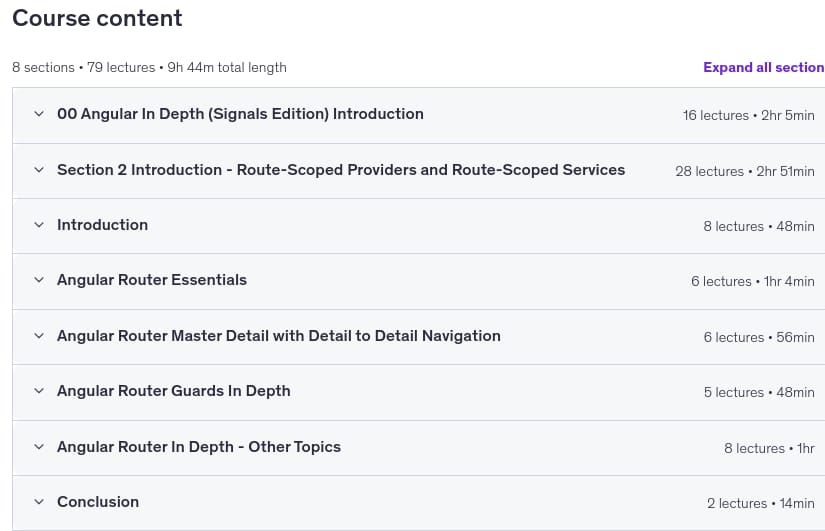The height and width of the screenshot is (531, 825).
Task: Open '00 Angular In Depth (Signals Edition) Introduction' title
Action: coord(240,114)
